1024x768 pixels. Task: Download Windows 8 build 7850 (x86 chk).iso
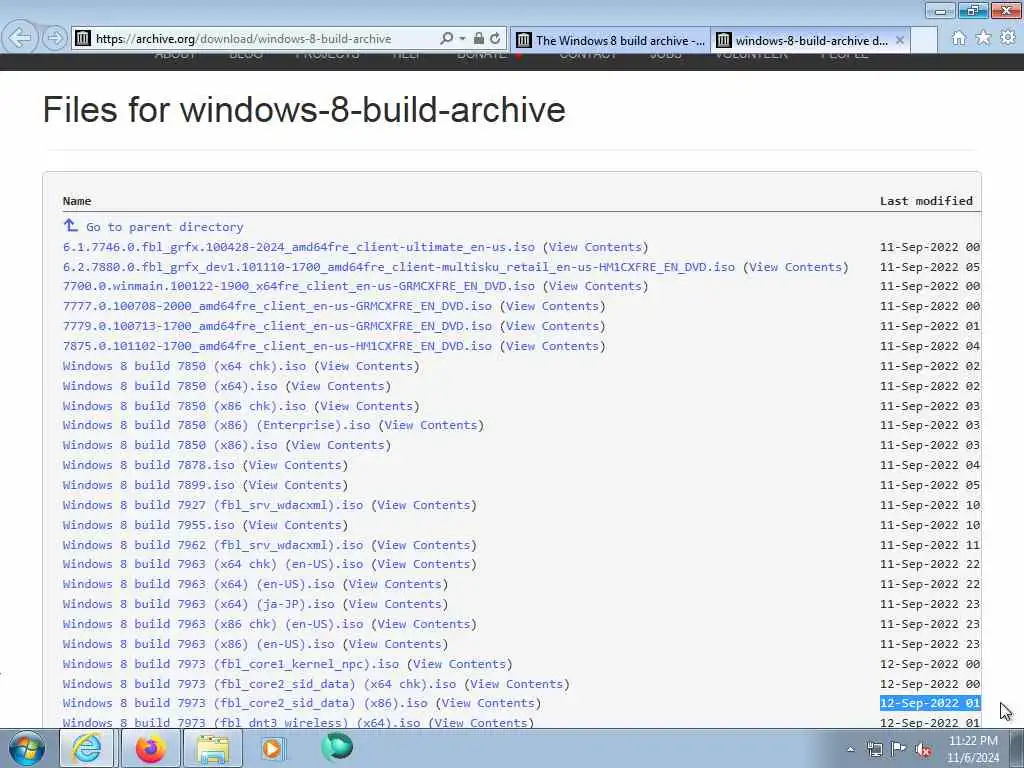(184, 406)
